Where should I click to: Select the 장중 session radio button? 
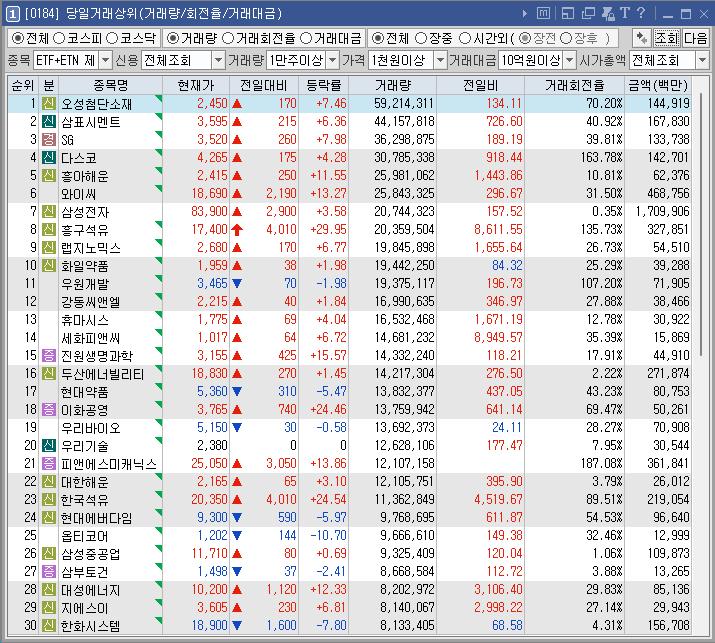pos(421,38)
